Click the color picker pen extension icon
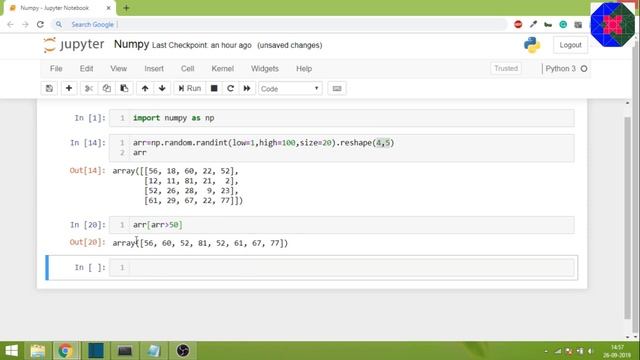Image resolution: width=640 pixels, height=360 pixels. 533,24
